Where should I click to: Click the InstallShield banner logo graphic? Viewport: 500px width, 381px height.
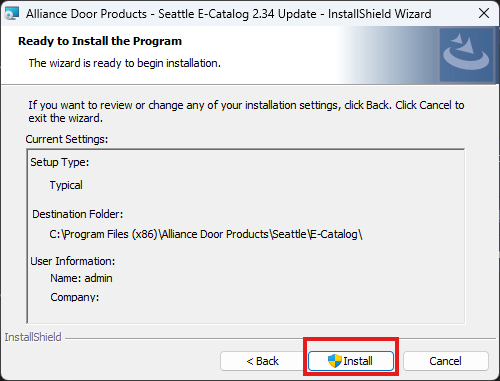(x=466, y=55)
